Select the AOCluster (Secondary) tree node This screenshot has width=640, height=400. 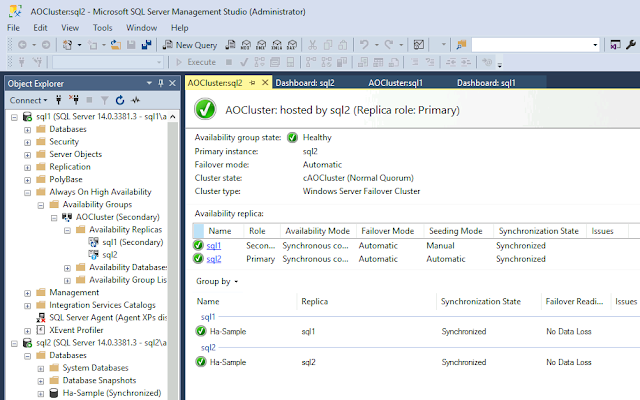[x=118, y=217]
